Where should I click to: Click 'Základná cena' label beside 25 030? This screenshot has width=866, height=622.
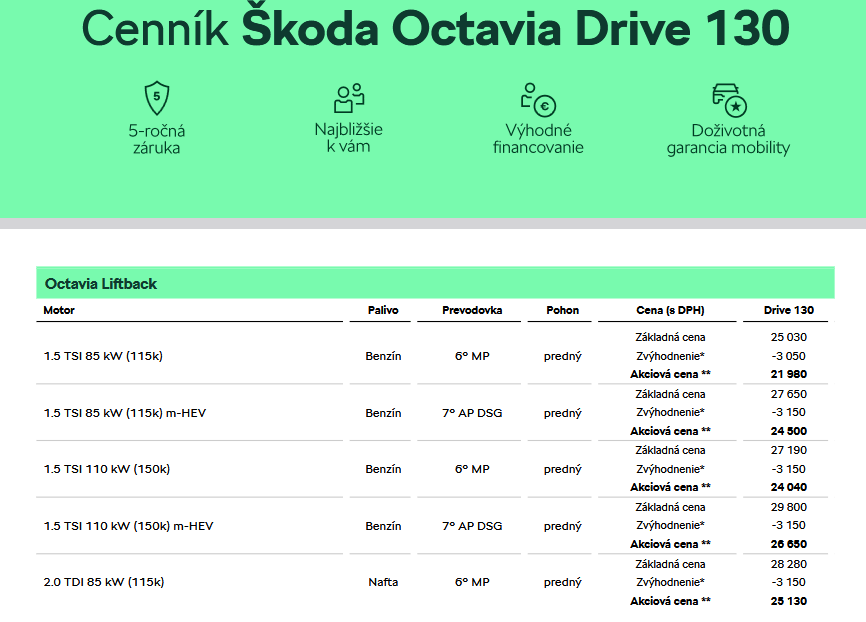click(670, 337)
